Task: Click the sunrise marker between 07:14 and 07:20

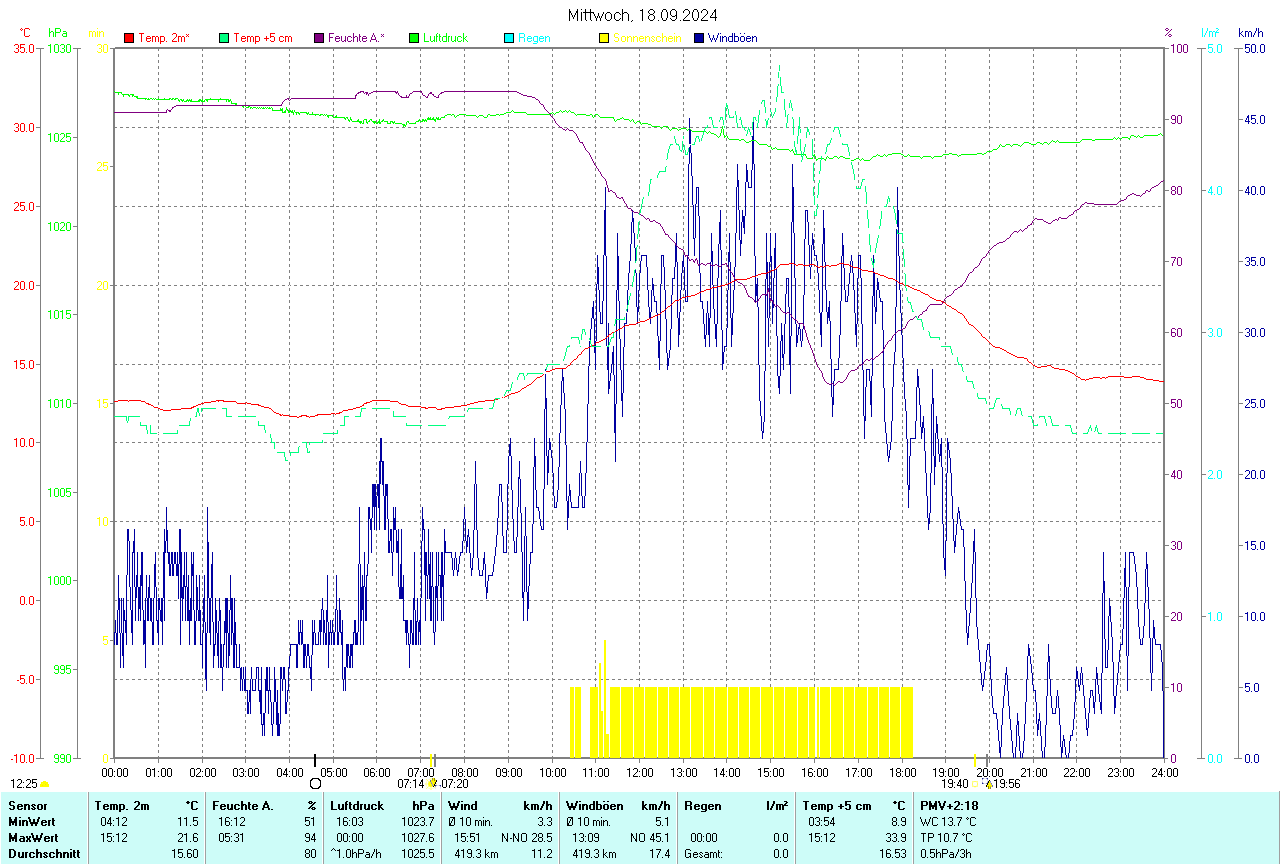Action: [433, 784]
